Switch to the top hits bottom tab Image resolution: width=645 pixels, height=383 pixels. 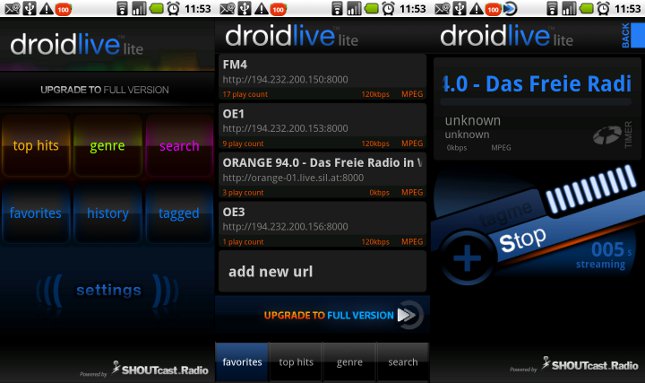[x=296, y=362]
